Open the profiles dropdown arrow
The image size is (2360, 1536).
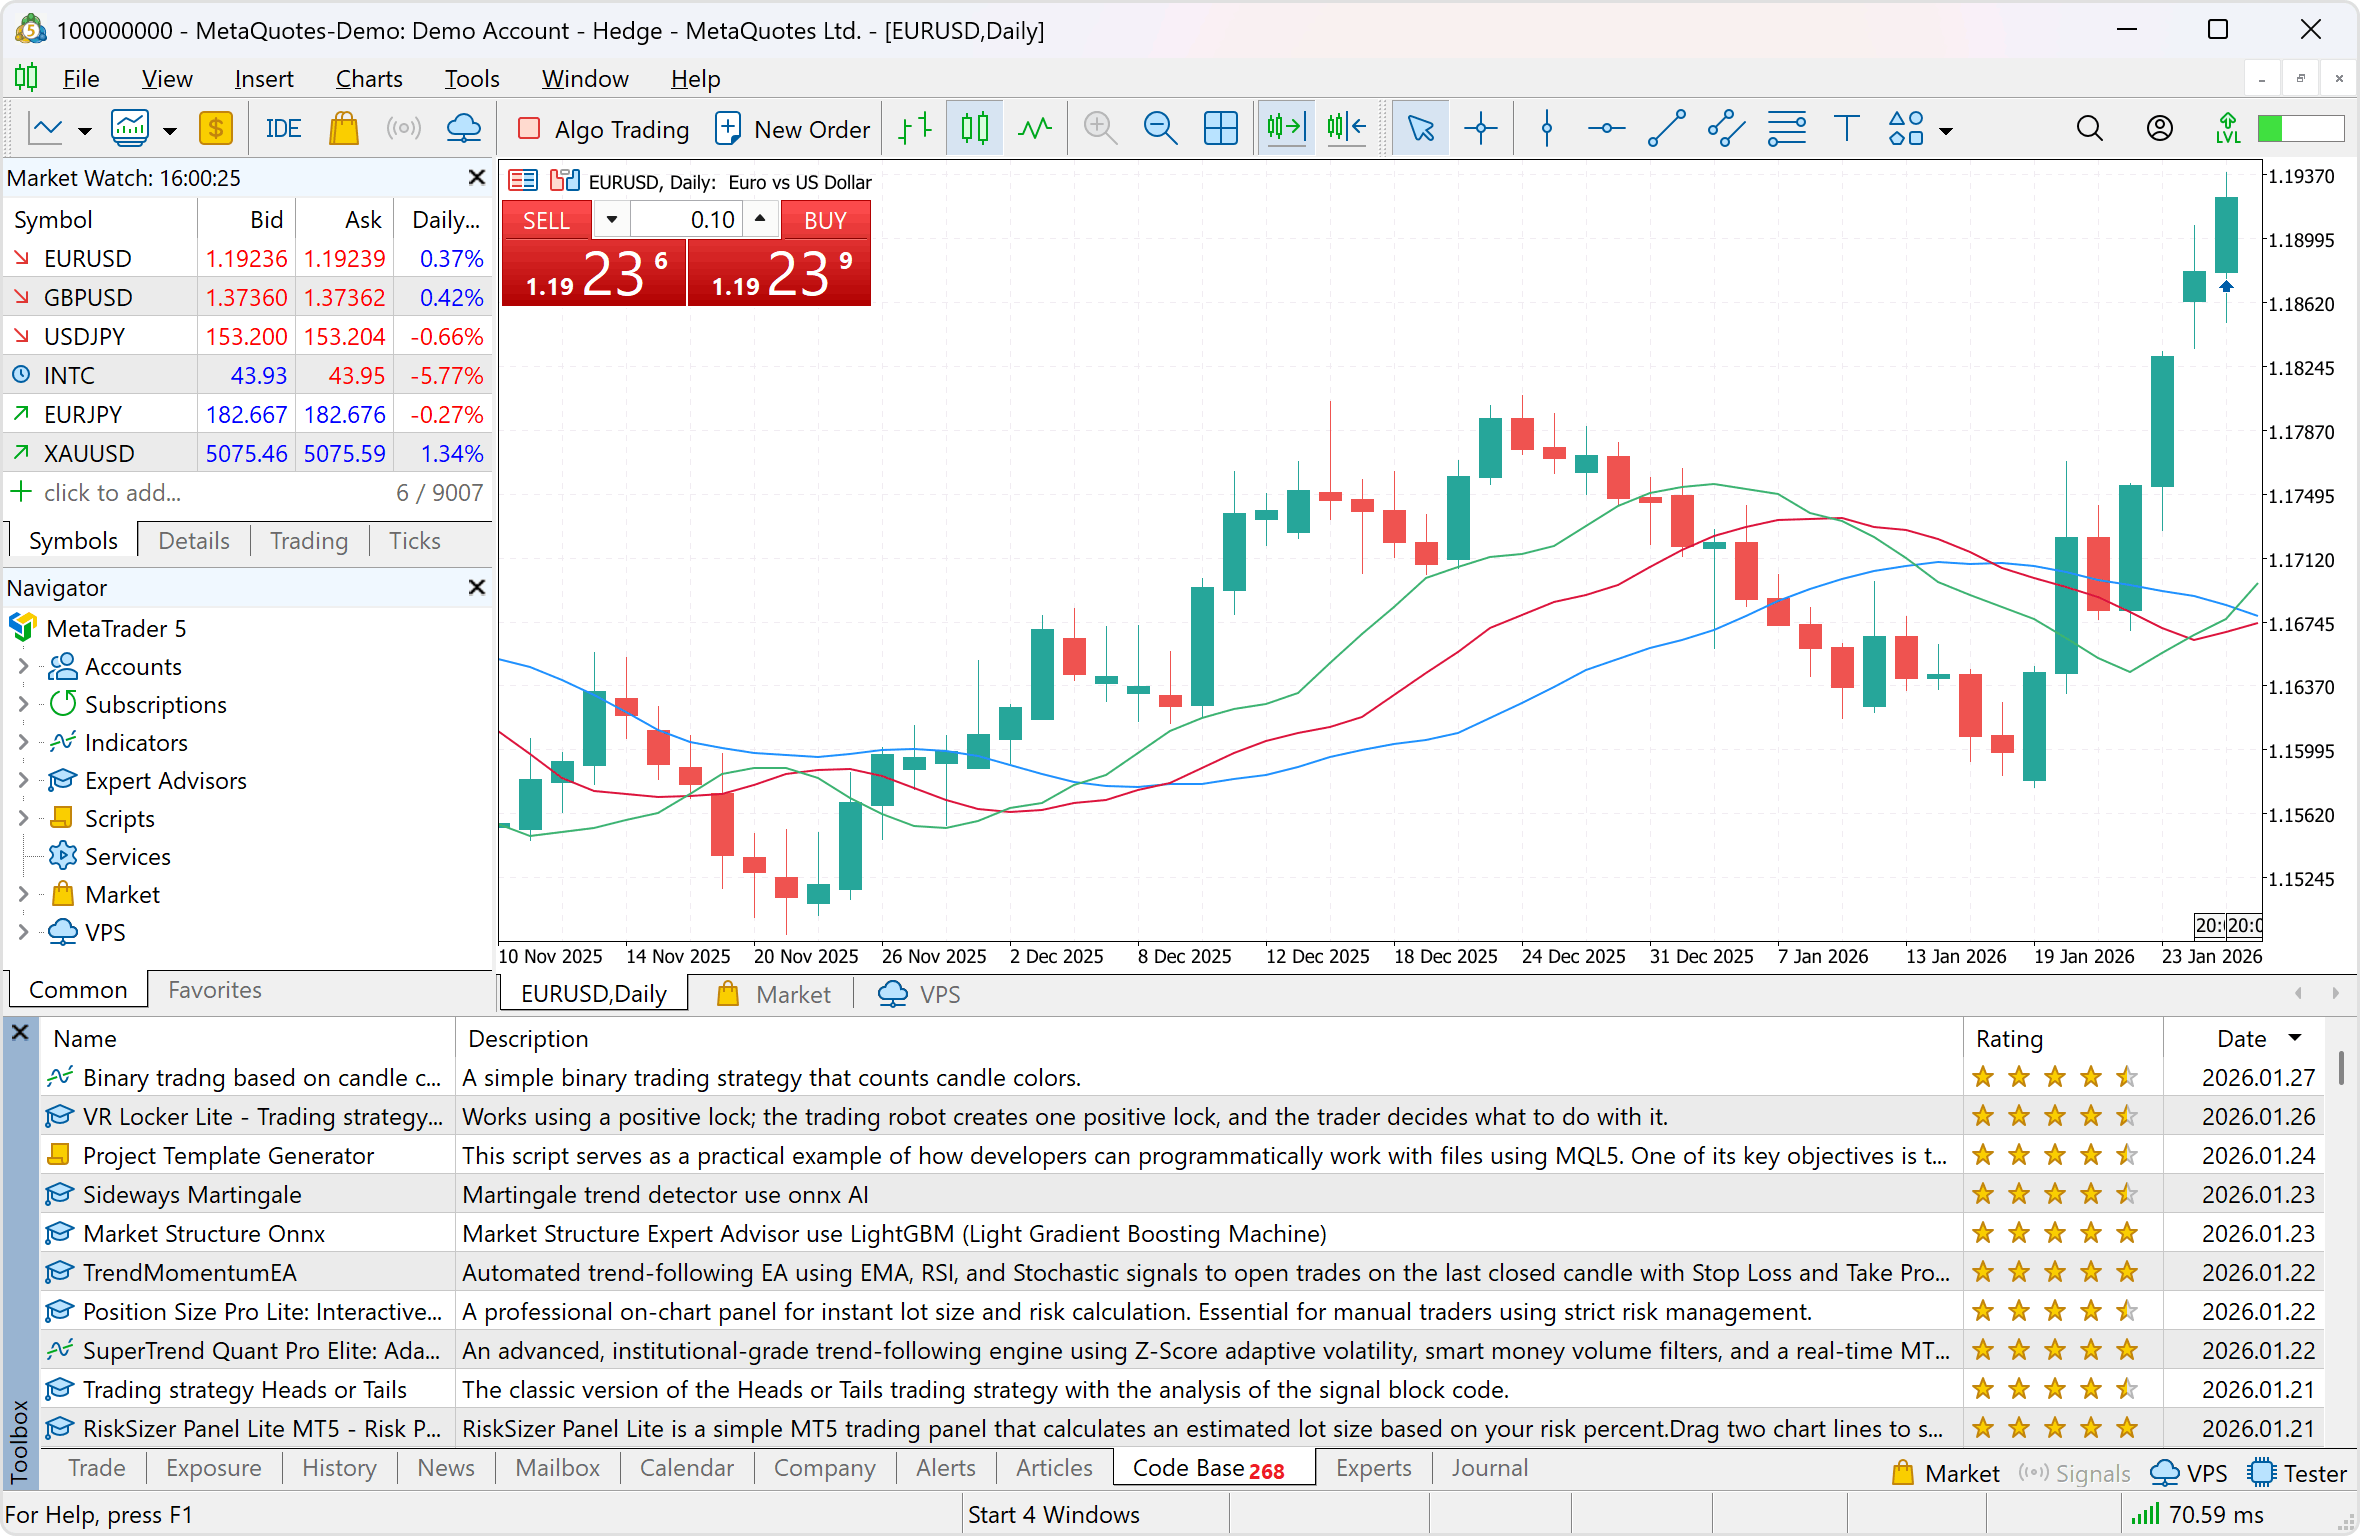click(170, 131)
